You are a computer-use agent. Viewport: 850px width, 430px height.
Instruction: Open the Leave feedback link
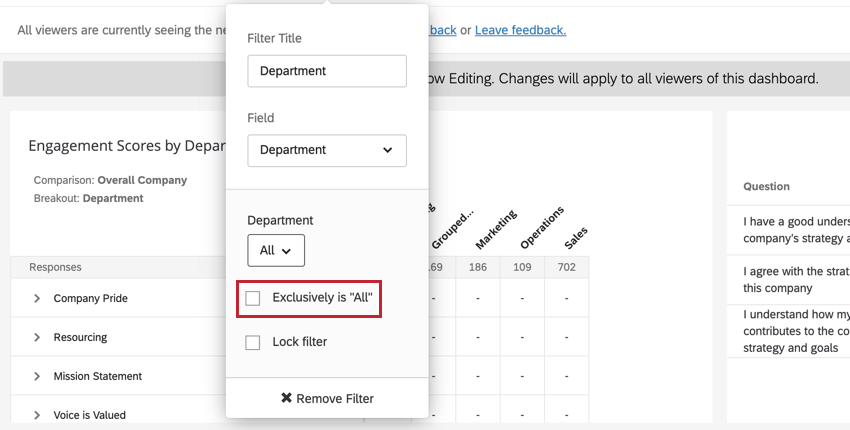(x=520, y=30)
